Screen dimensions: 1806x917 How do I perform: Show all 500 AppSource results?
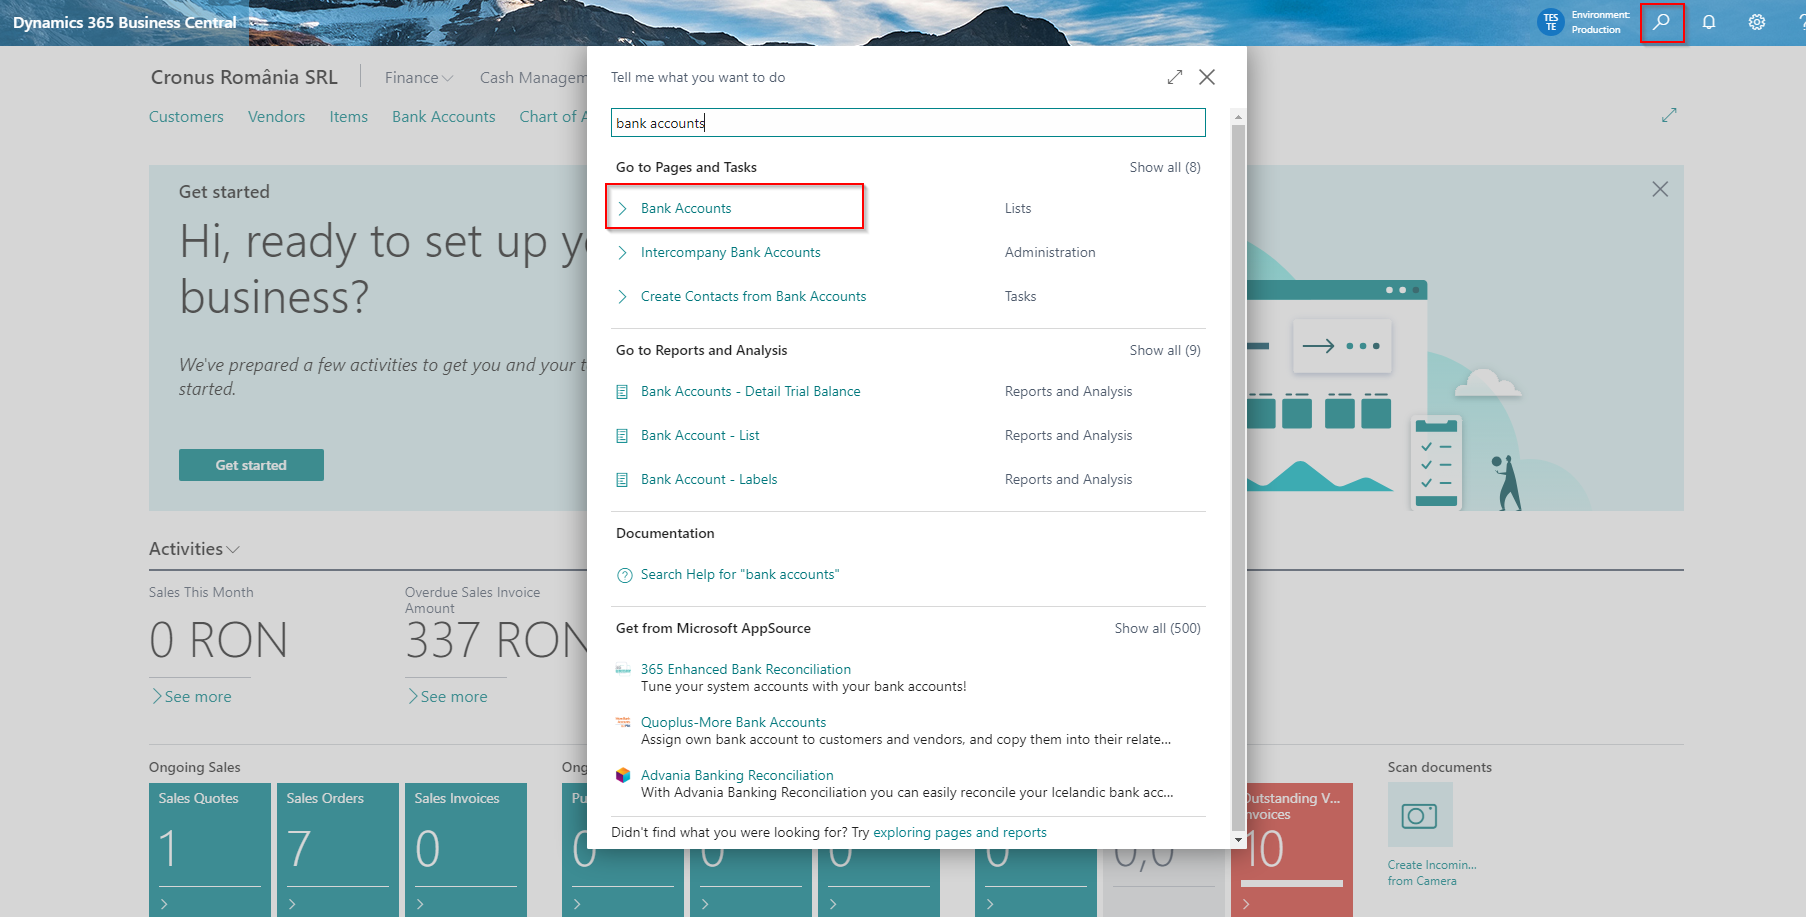1158,628
